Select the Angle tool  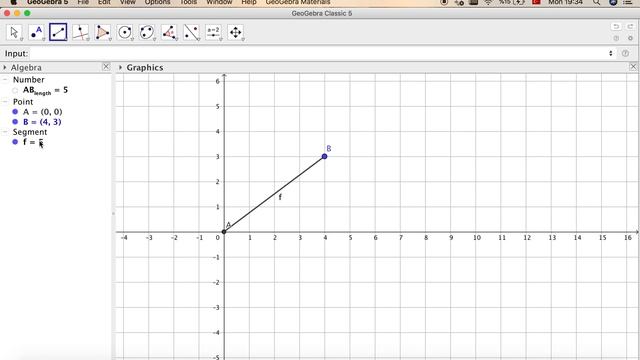click(x=169, y=32)
